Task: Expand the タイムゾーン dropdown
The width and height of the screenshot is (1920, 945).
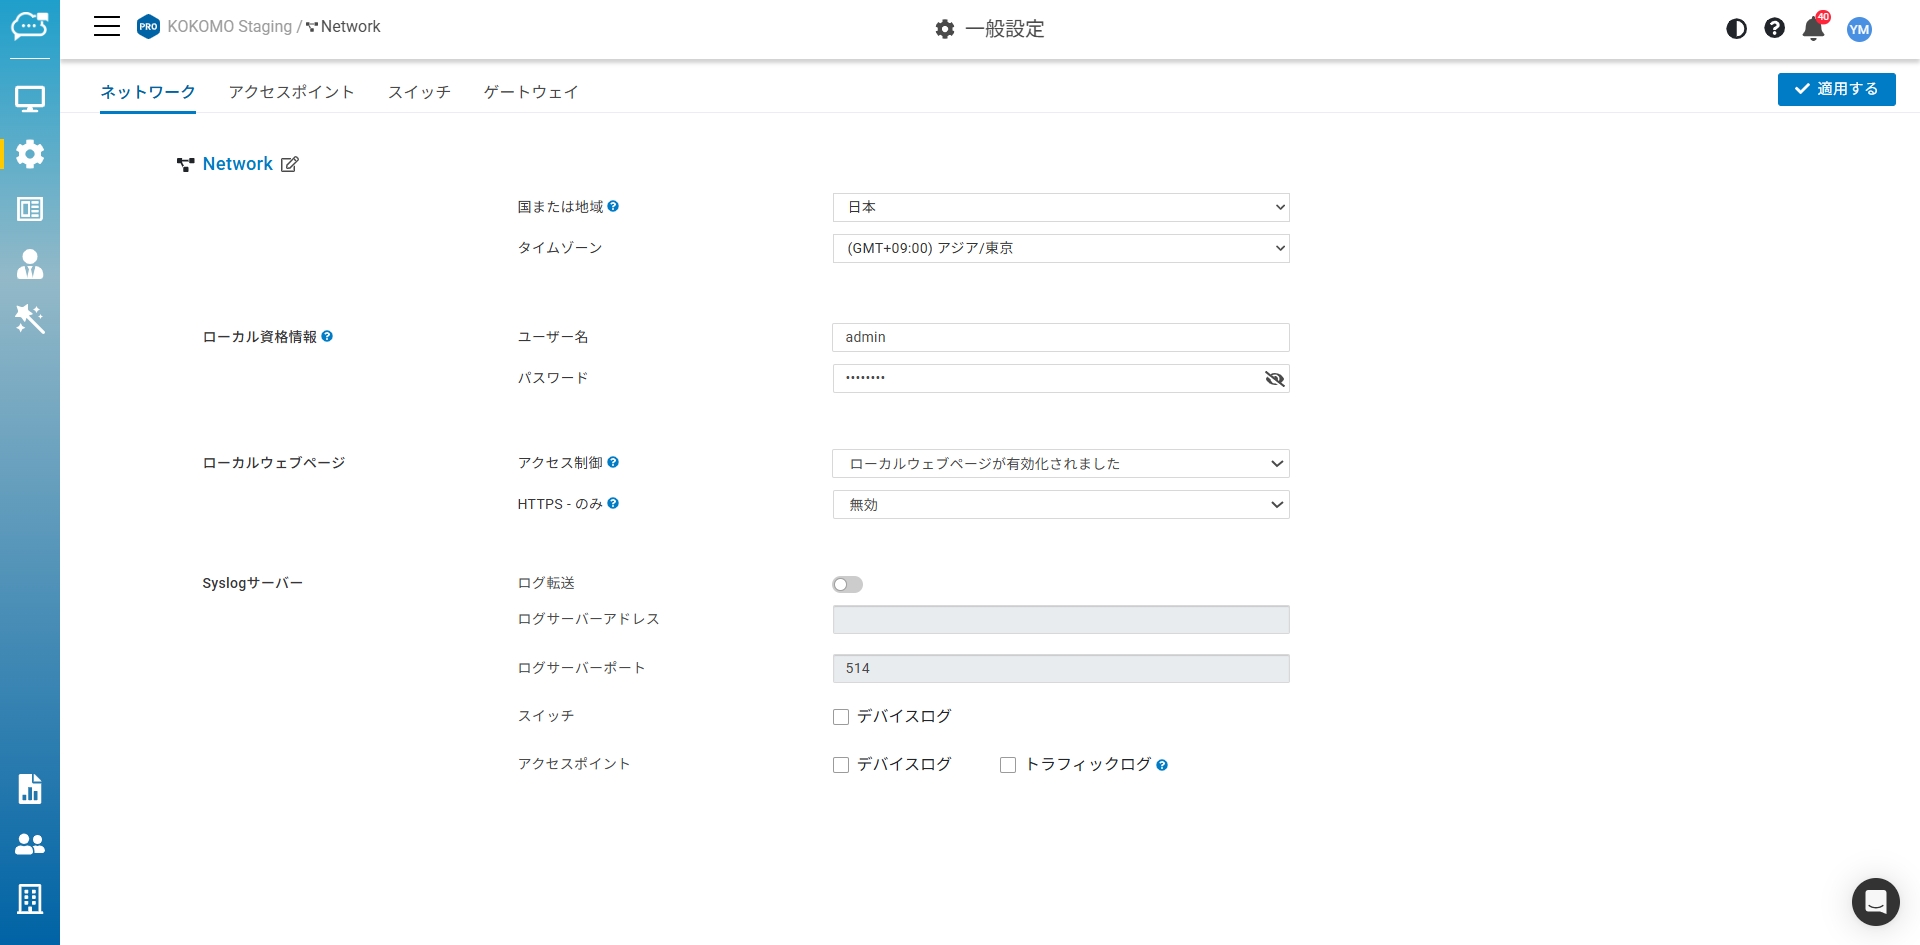Action: [1060, 248]
